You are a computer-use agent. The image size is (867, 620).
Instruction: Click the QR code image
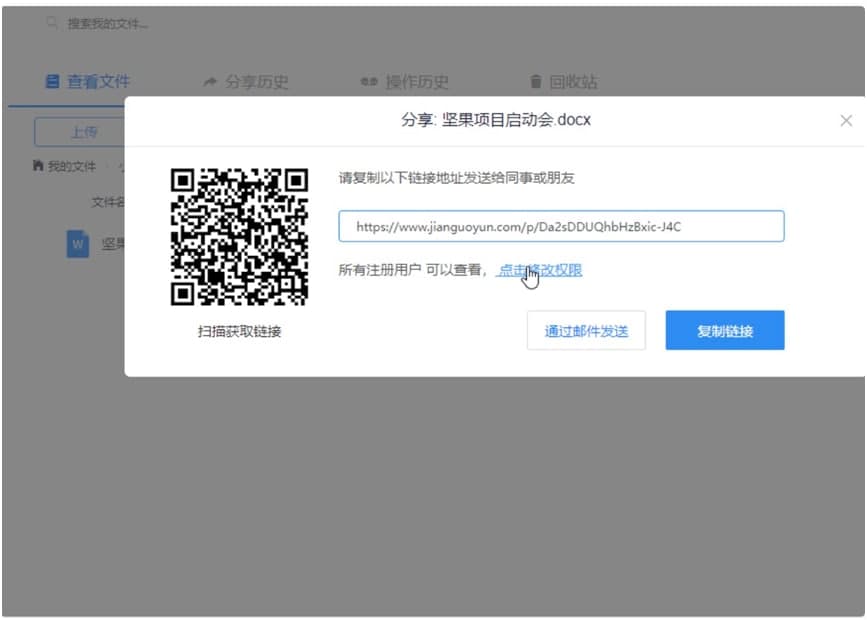pos(239,237)
